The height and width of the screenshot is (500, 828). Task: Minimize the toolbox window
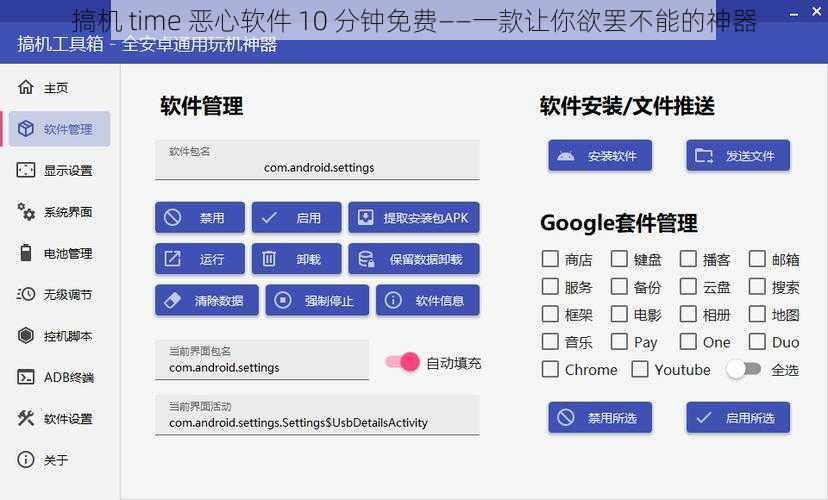pos(794,14)
